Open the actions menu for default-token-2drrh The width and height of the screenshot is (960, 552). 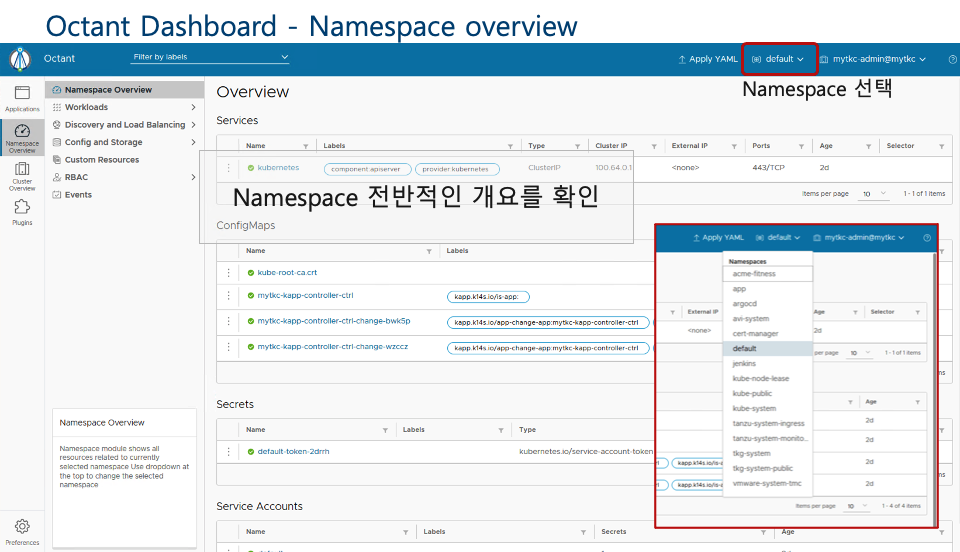228,452
